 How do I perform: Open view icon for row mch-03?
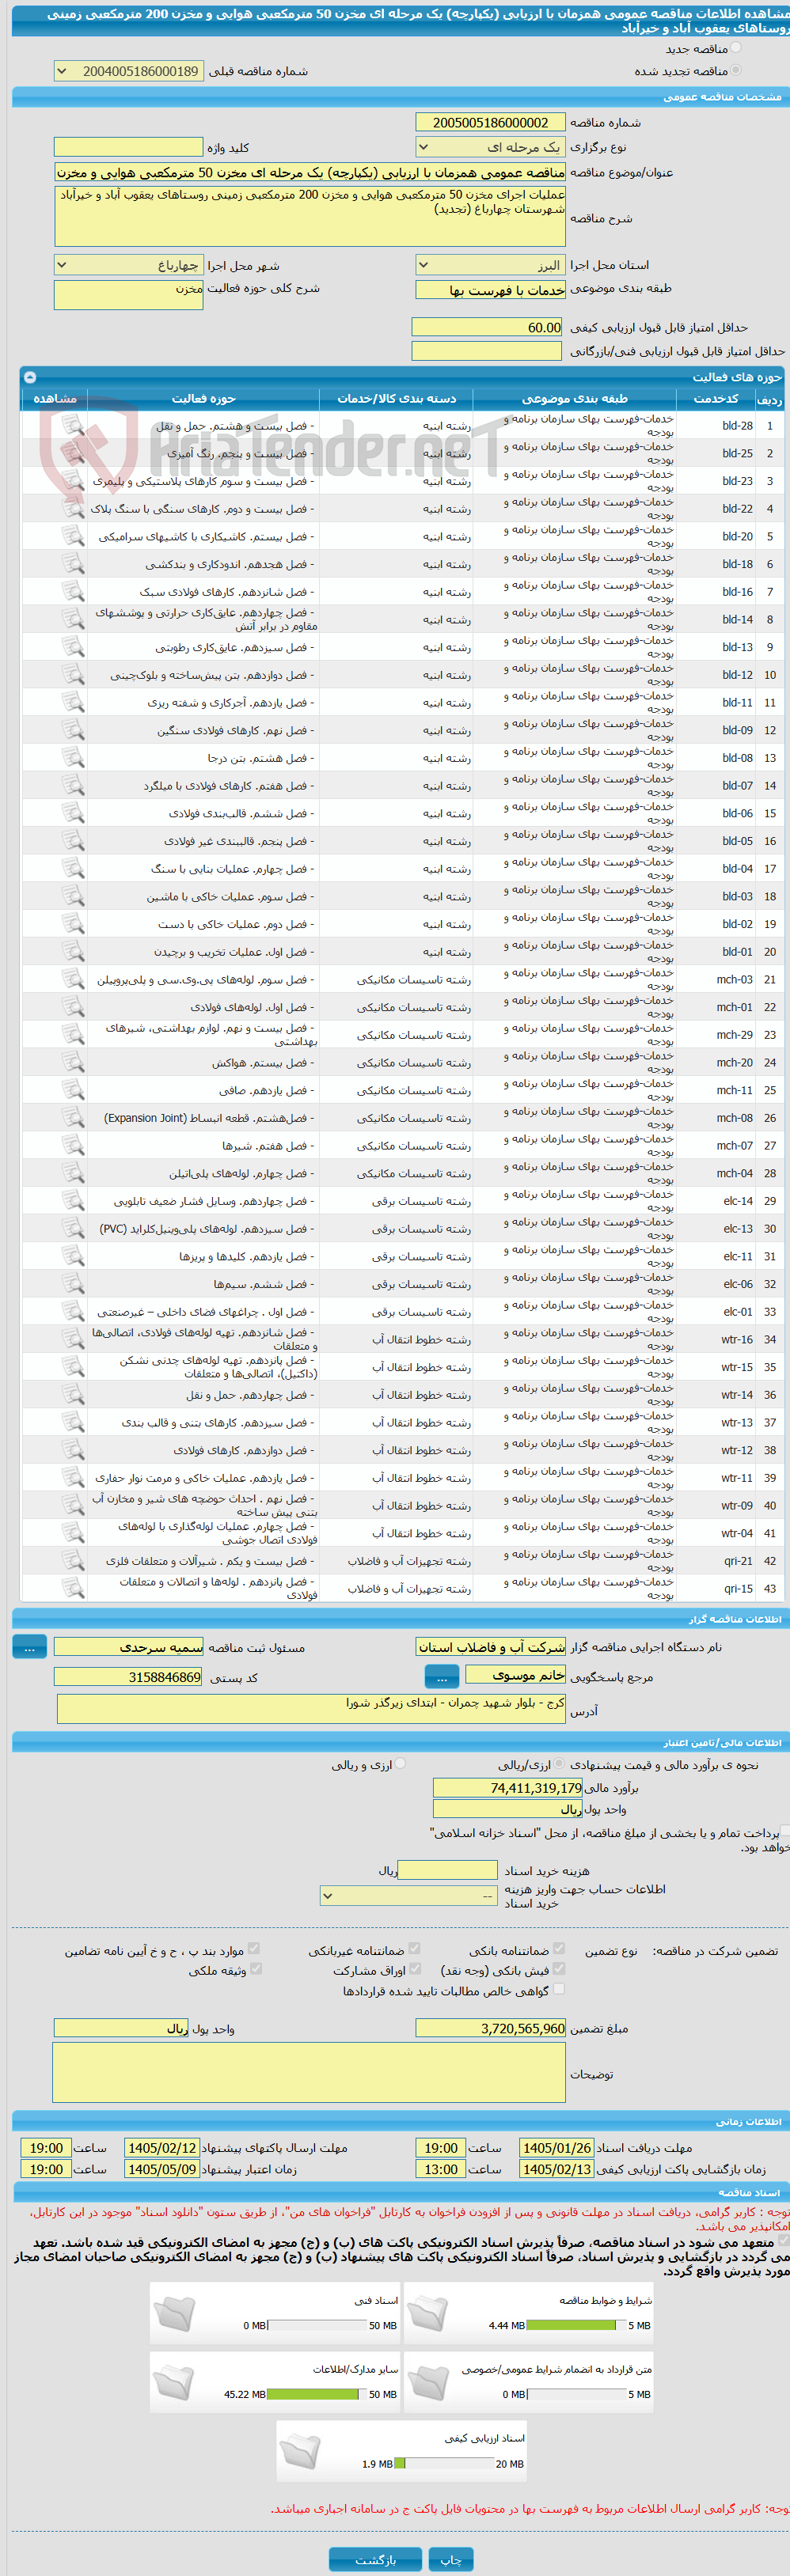72,980
